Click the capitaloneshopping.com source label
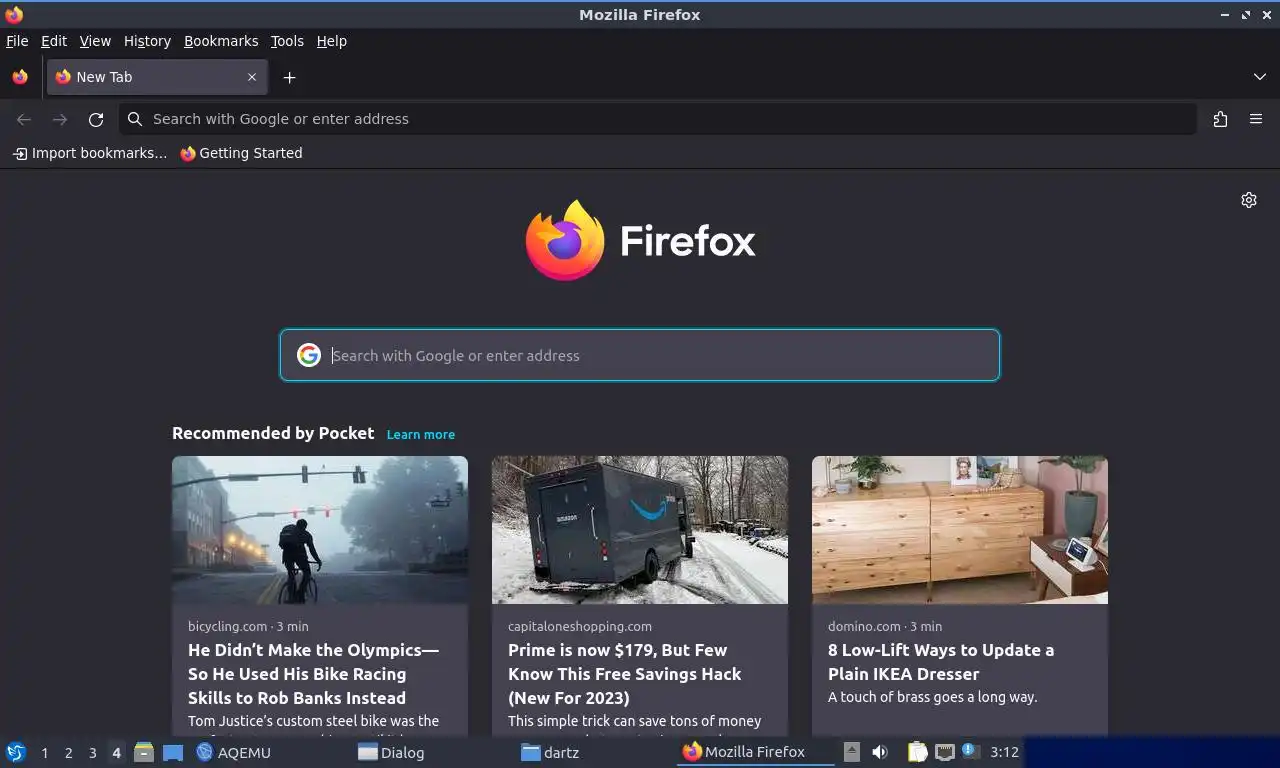 coord(580,626)
